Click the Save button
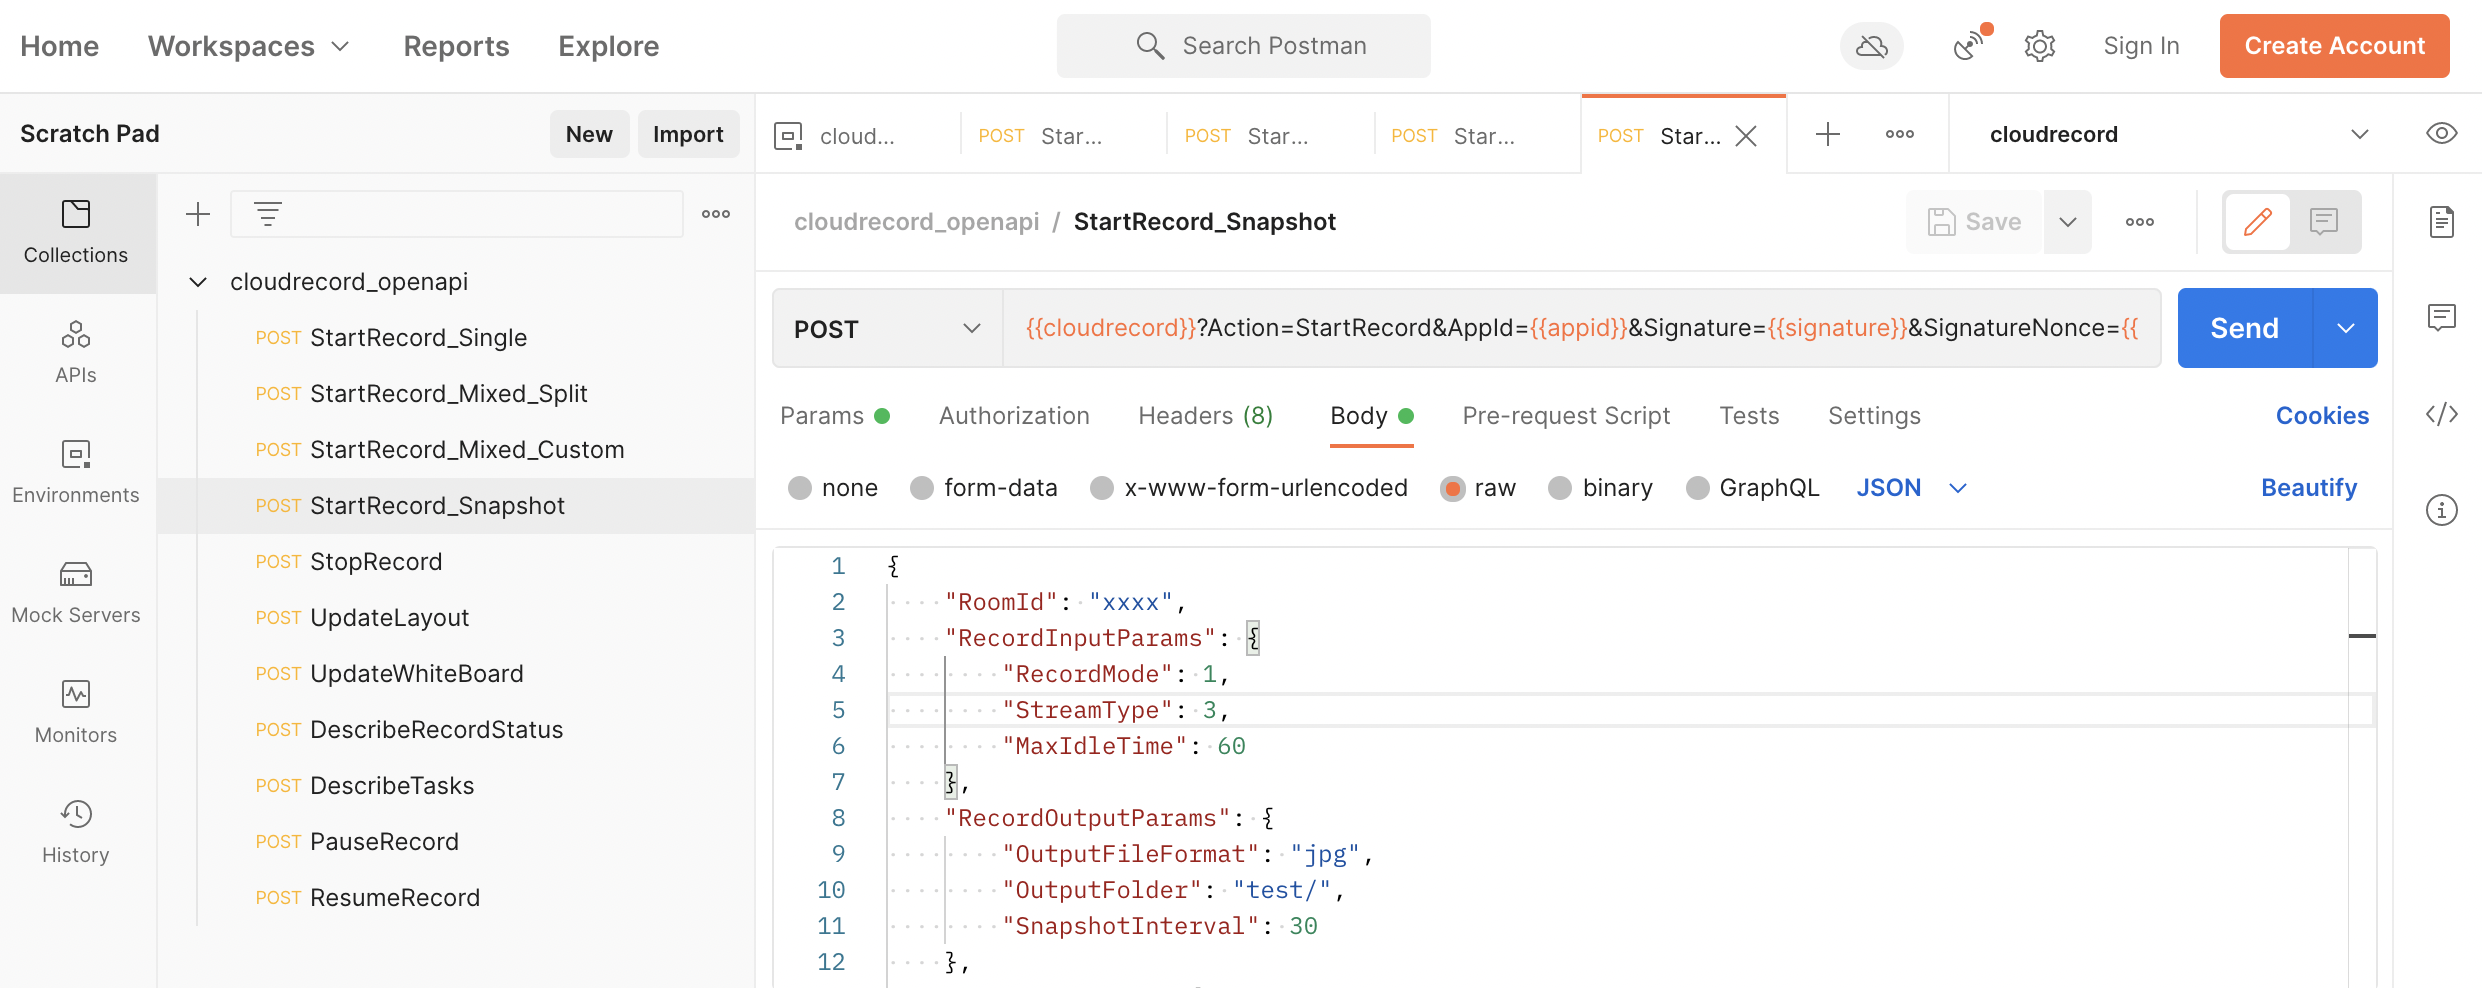This screenshot has height=988, width=2482. click(x=1974, y=222)
